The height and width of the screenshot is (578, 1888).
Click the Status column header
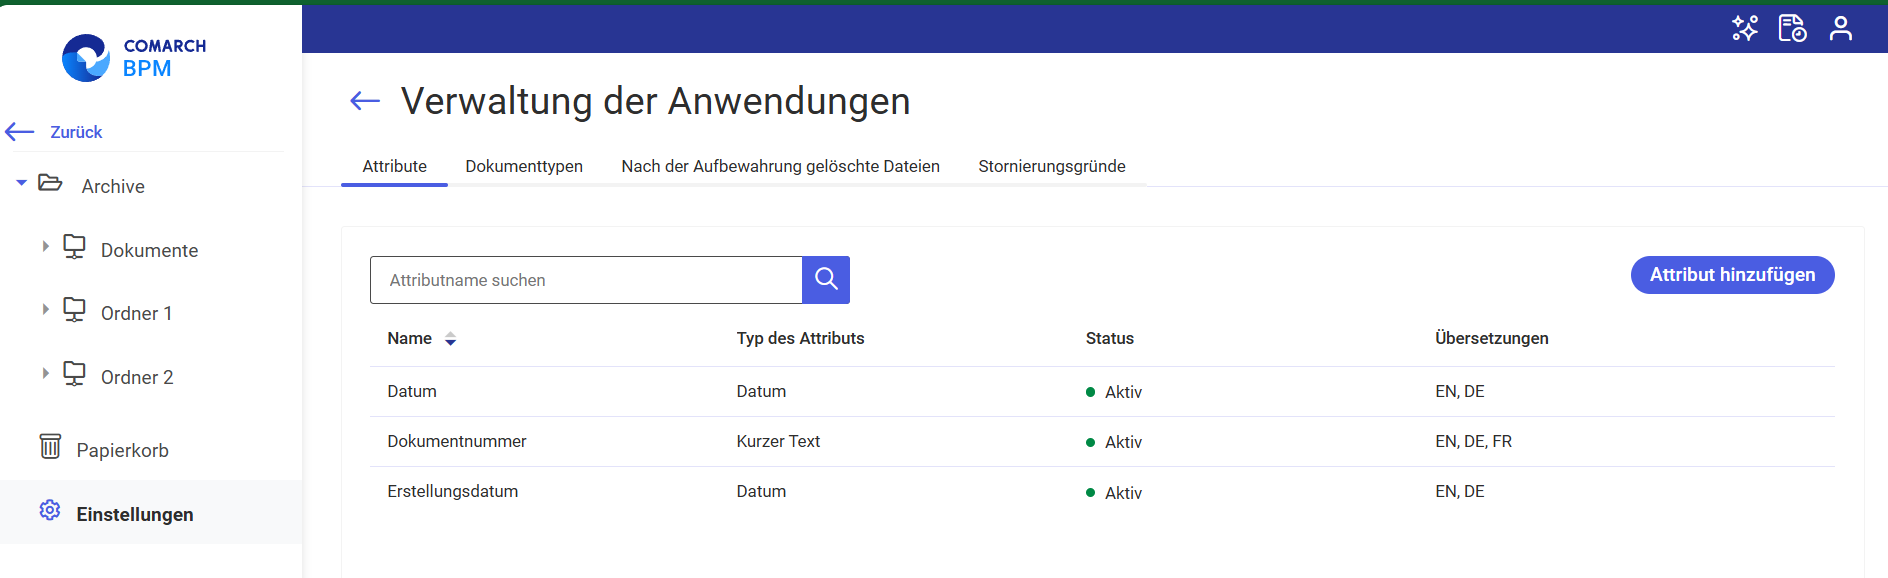tap(1110, 338)
